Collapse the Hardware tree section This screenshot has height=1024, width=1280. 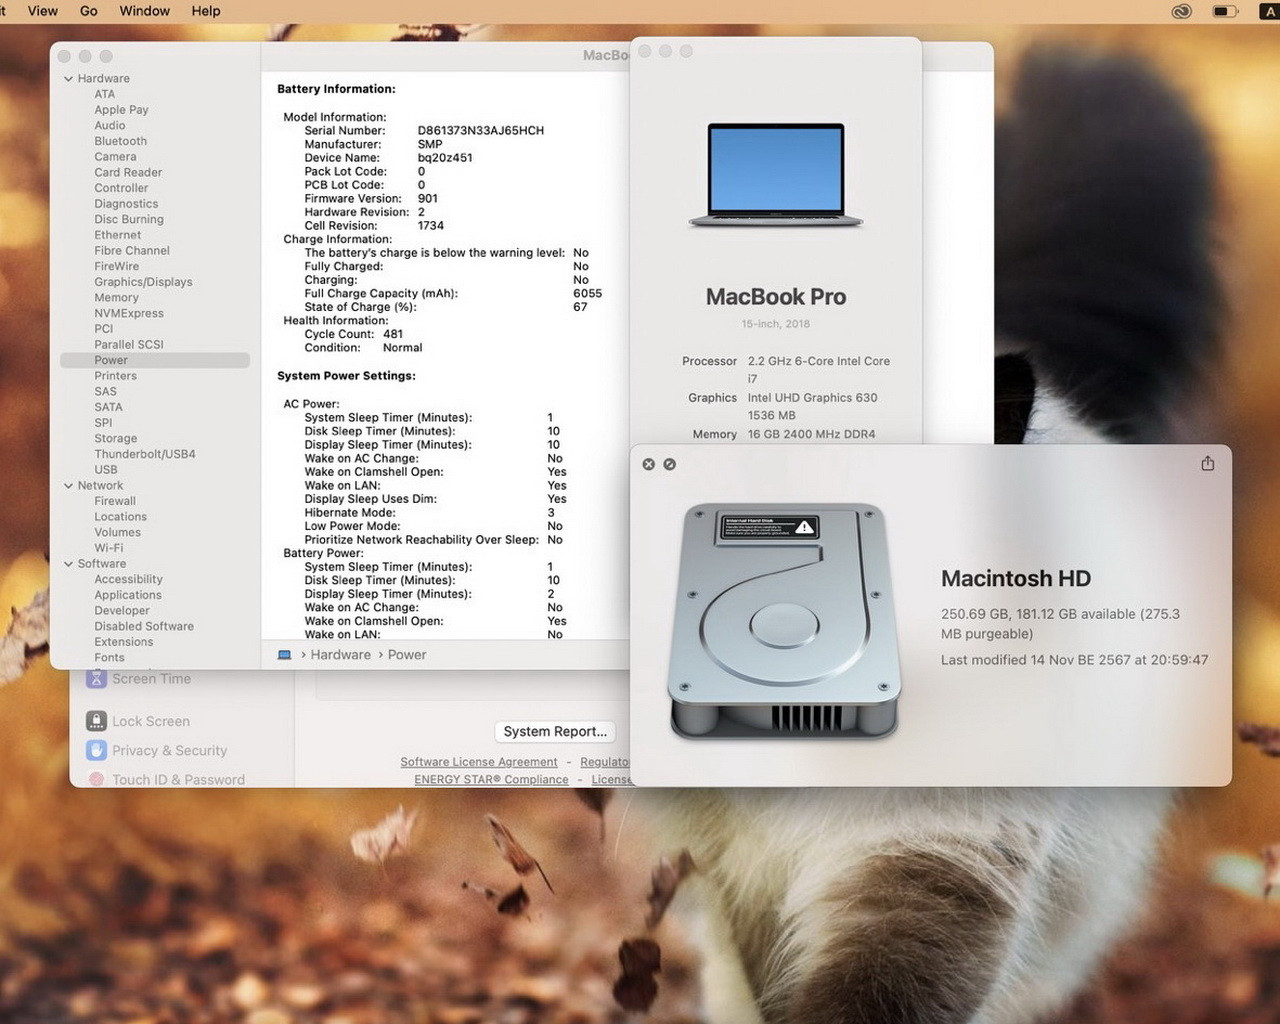pos(68,79)
